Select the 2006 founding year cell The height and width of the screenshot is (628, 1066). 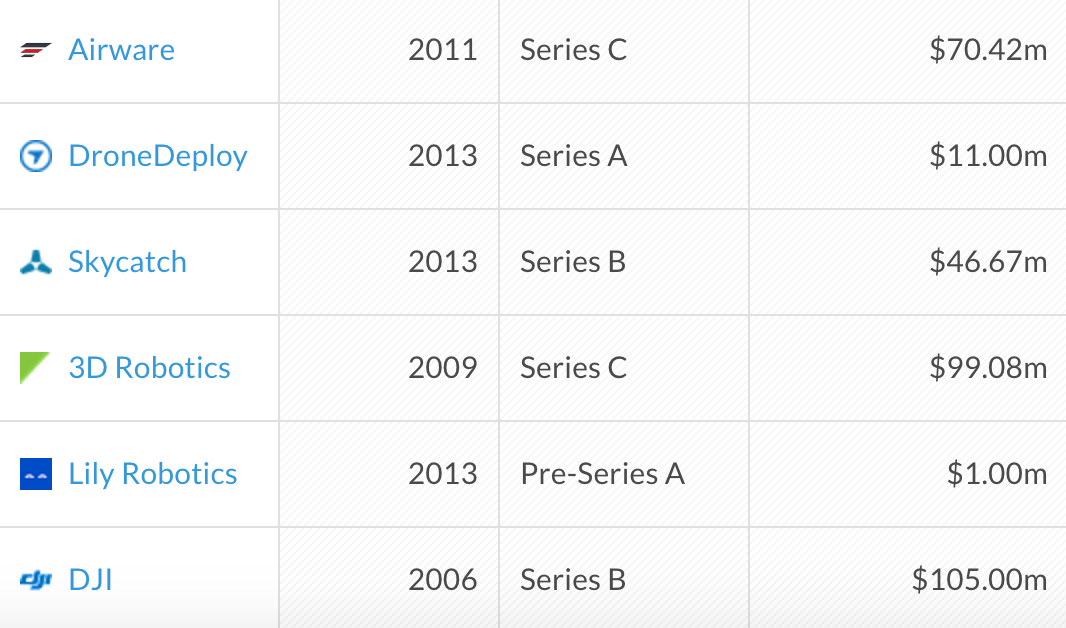click(442, 580)
